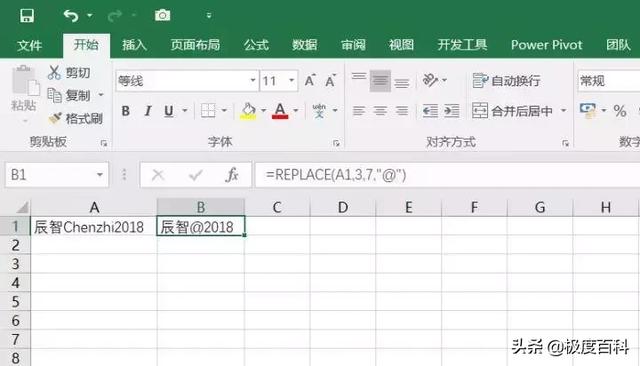Image resolution: width=640 pixels, height=366 pixels.
Task: Switch to the 插入 tab
Action: [134, 44]
